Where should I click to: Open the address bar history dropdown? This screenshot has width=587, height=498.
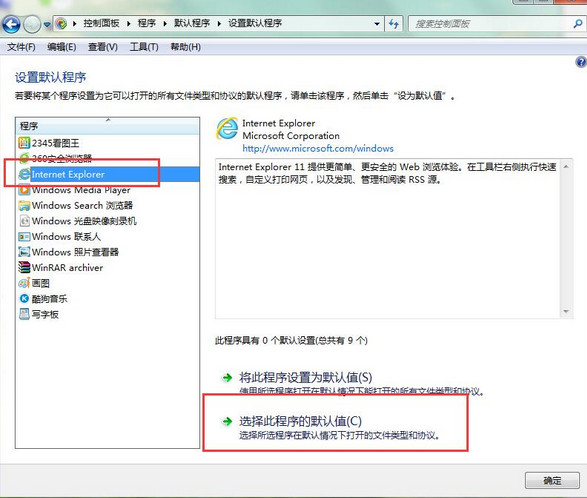(x=377, y=24)
